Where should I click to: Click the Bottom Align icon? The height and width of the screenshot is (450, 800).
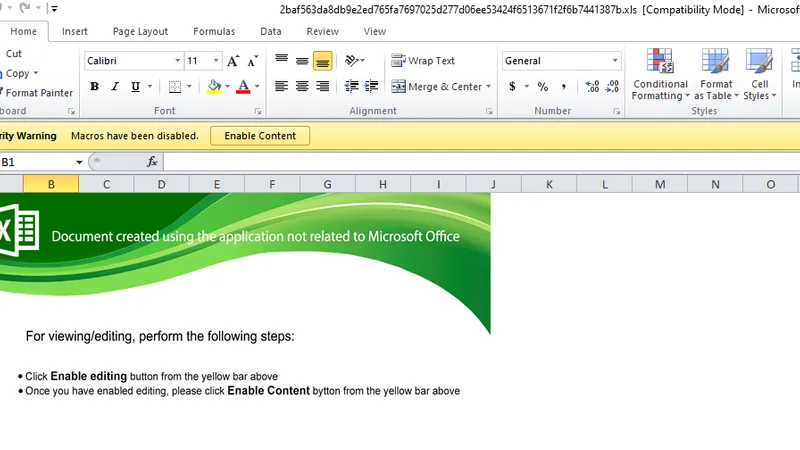(x=322, y=61)
